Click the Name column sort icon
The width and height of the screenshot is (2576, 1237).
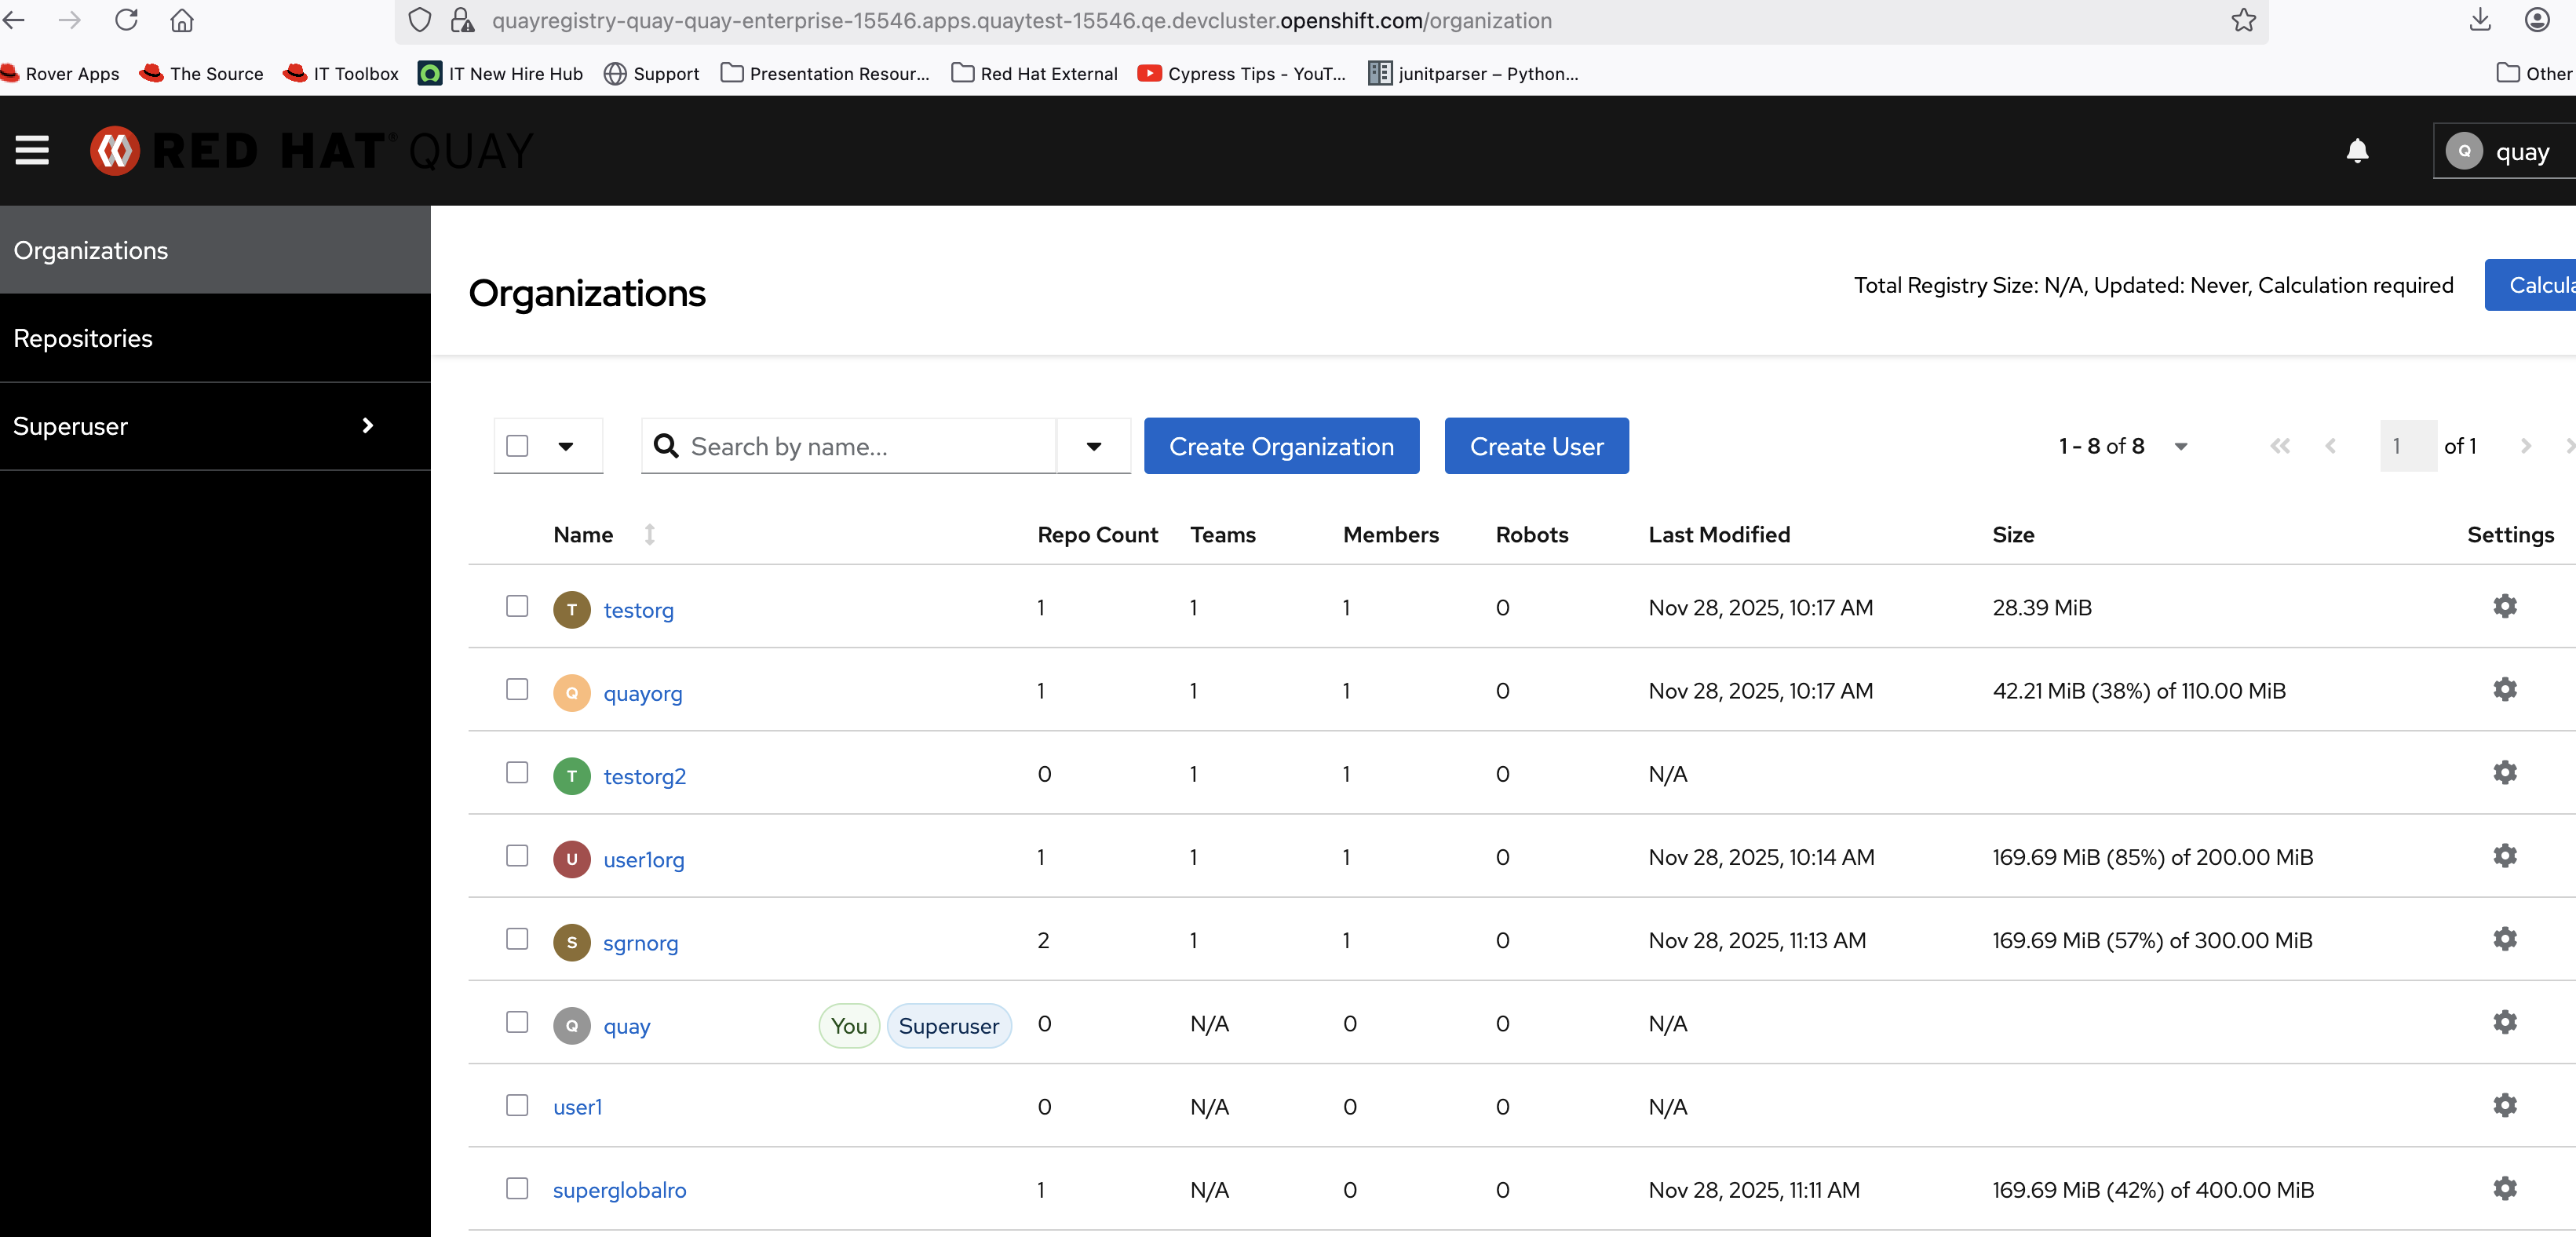650,535
